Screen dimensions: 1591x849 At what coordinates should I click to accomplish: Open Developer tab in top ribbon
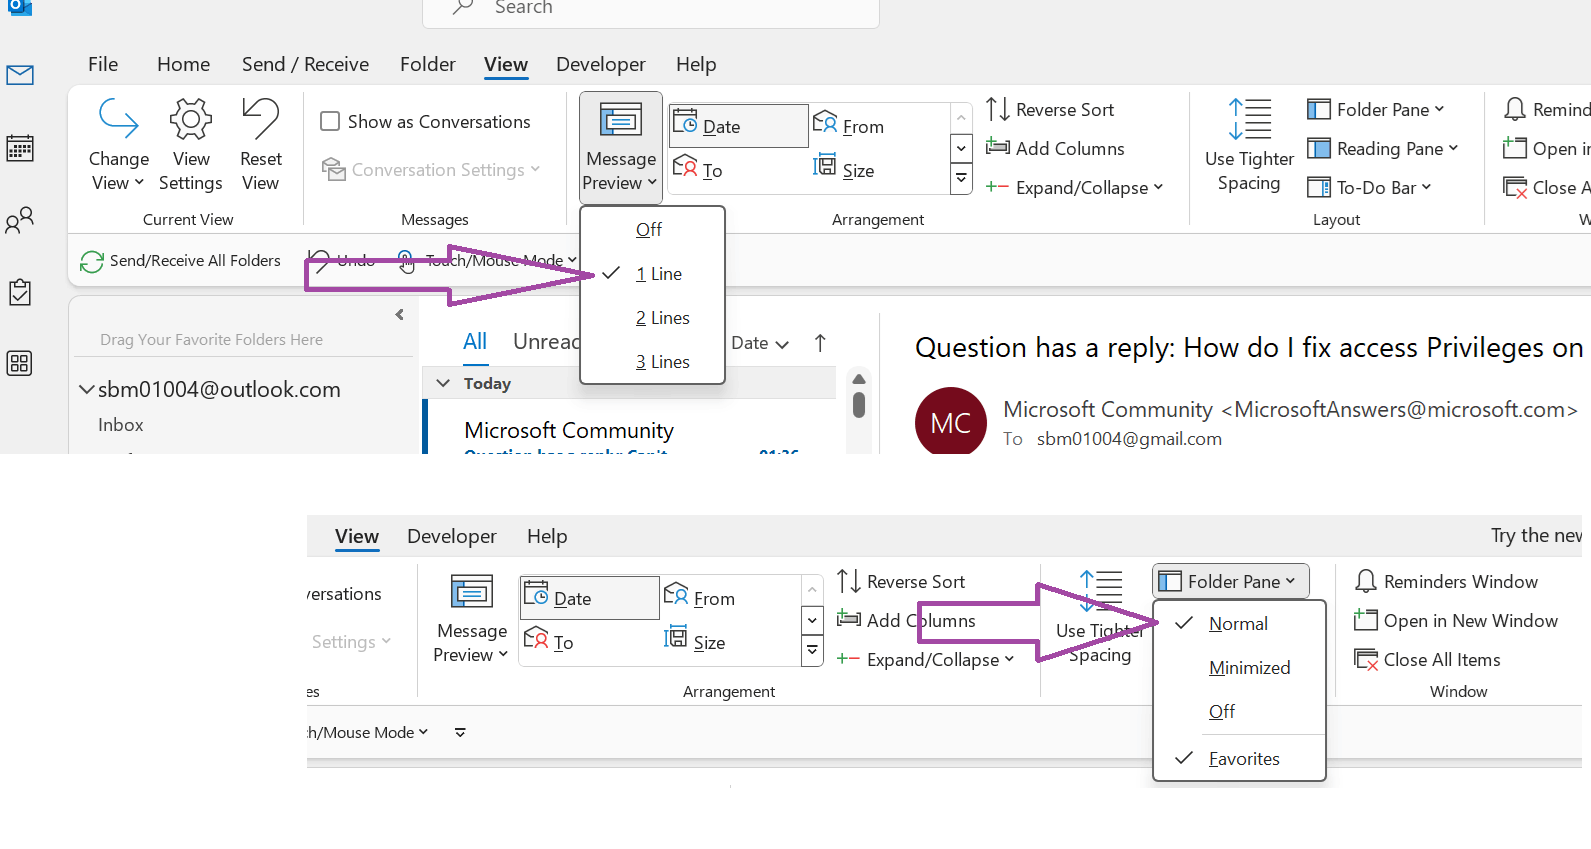click(601, 64)
